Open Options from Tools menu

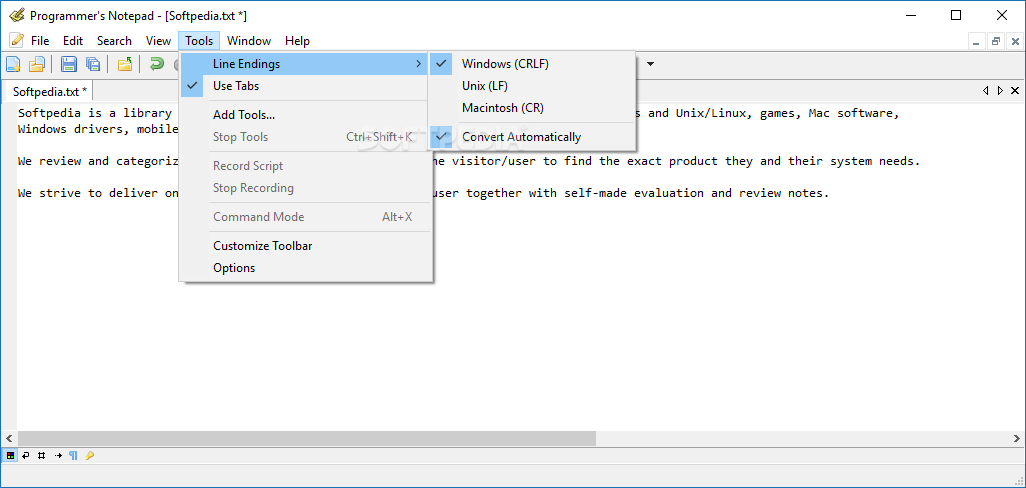[x=306, y=268]
